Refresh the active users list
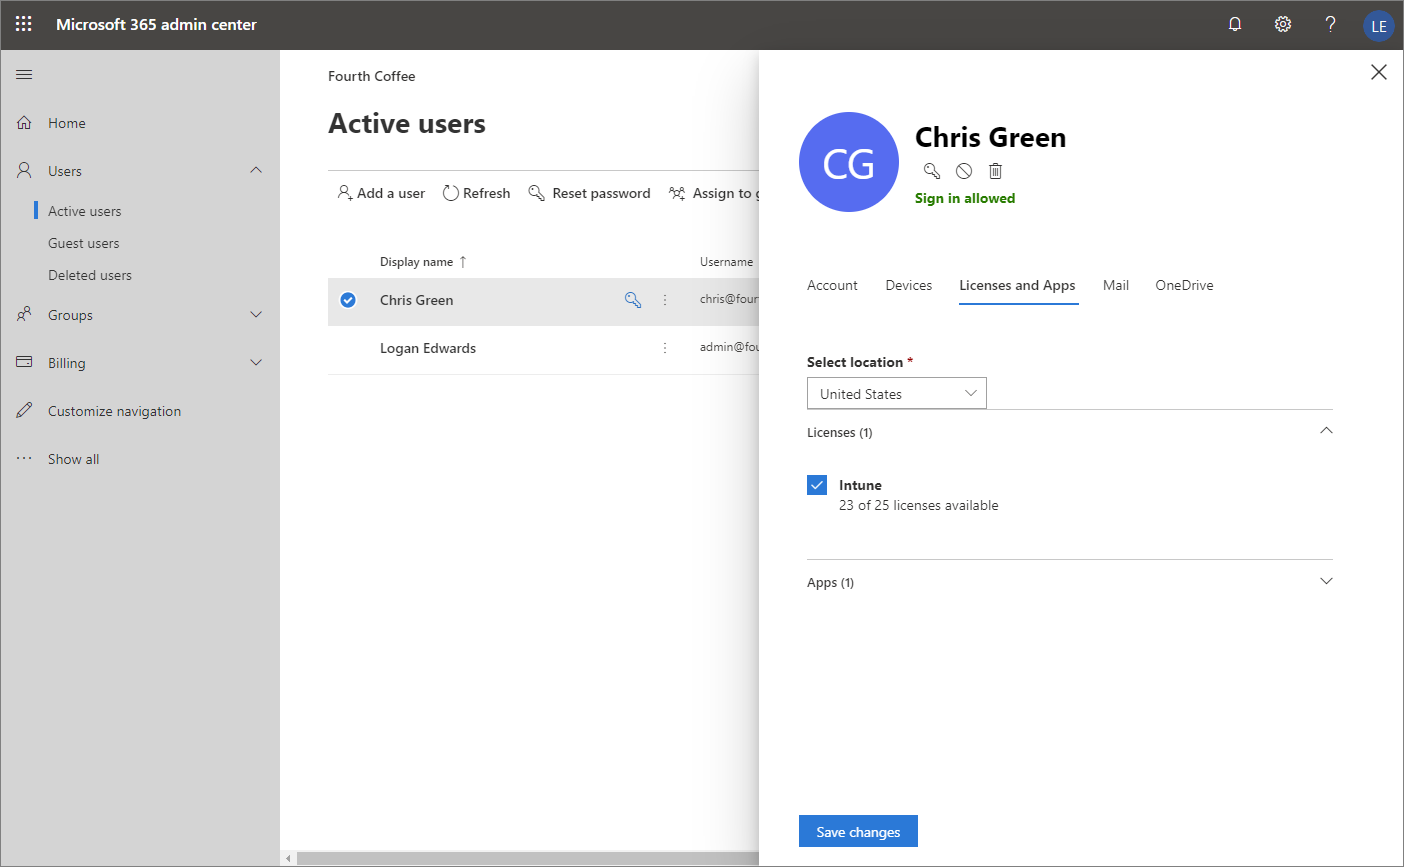Image resolution: width=1404 pixels, height=867 pixels. [x=476, y=193]
